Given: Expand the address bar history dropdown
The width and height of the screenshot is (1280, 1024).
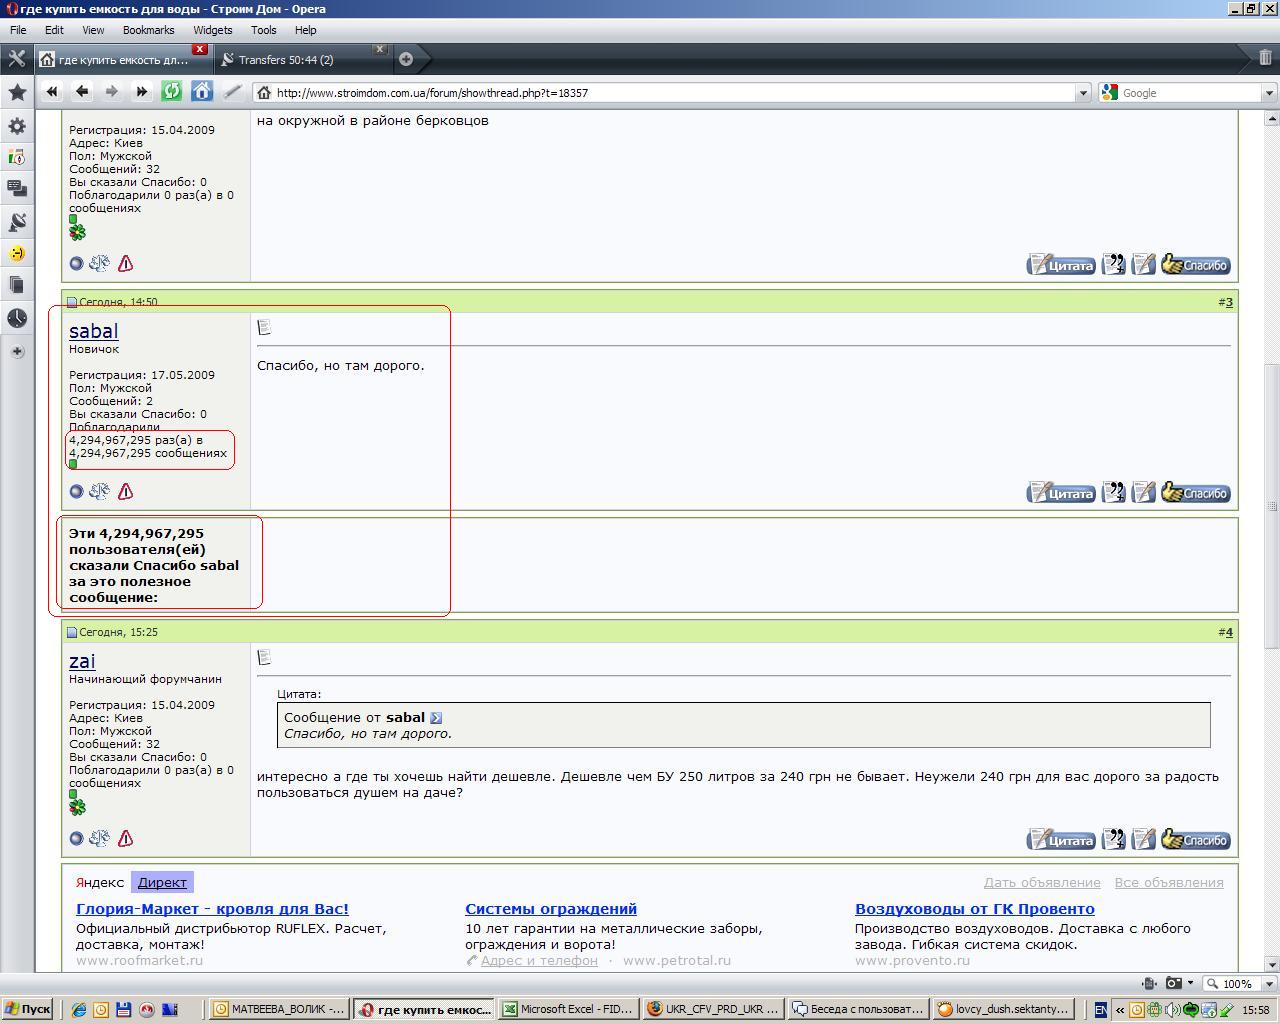Looking at the screenshot, I should pos(1082,93).
